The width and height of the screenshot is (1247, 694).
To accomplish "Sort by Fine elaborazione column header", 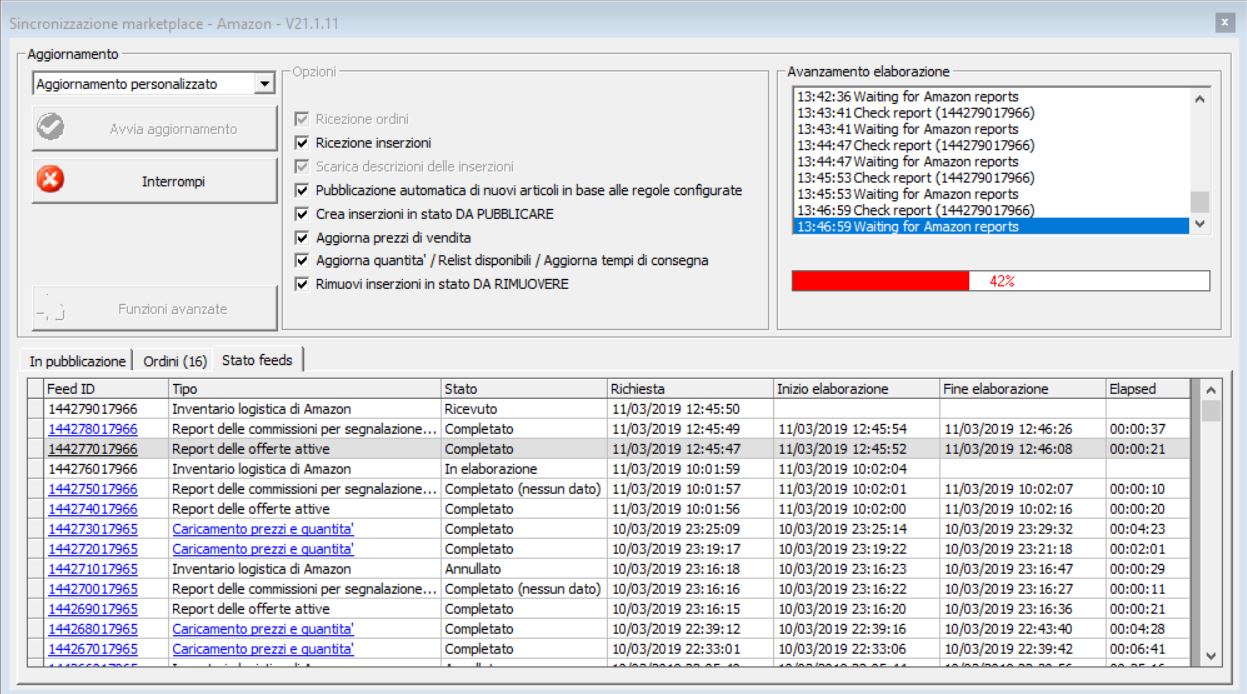I will pos(1021,389).
